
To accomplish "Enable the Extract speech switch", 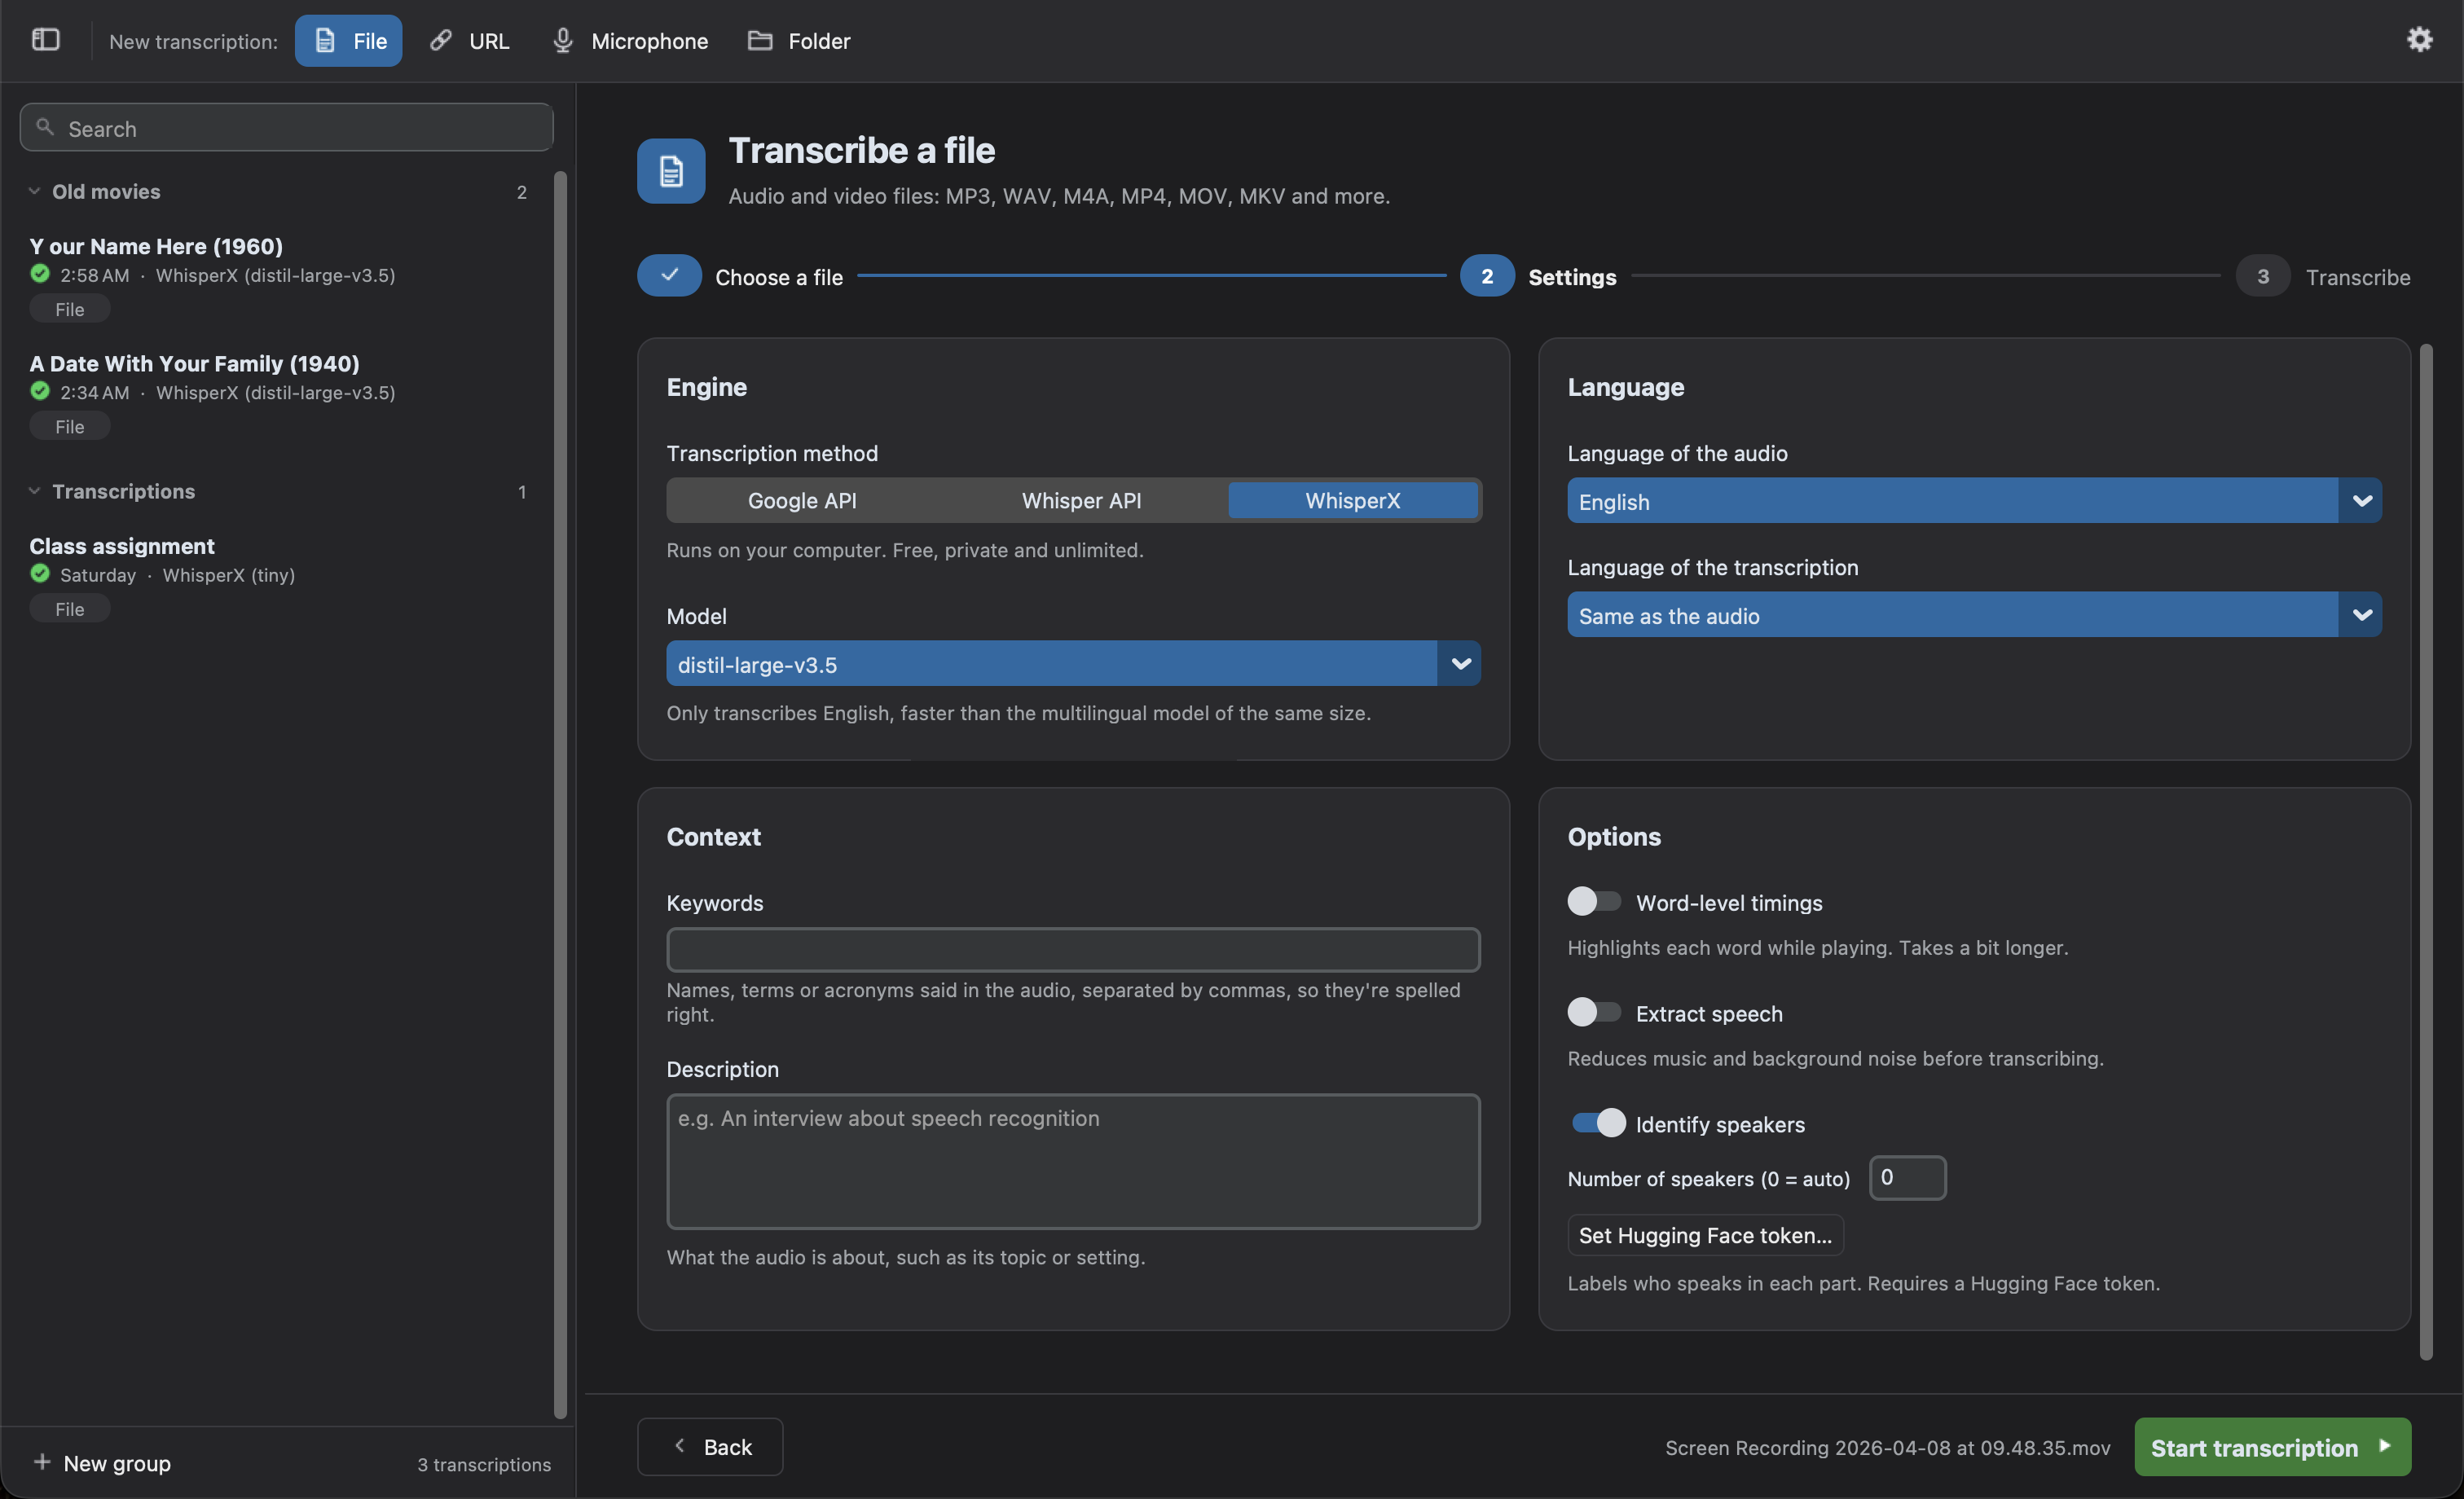I will [1594, 1013].
